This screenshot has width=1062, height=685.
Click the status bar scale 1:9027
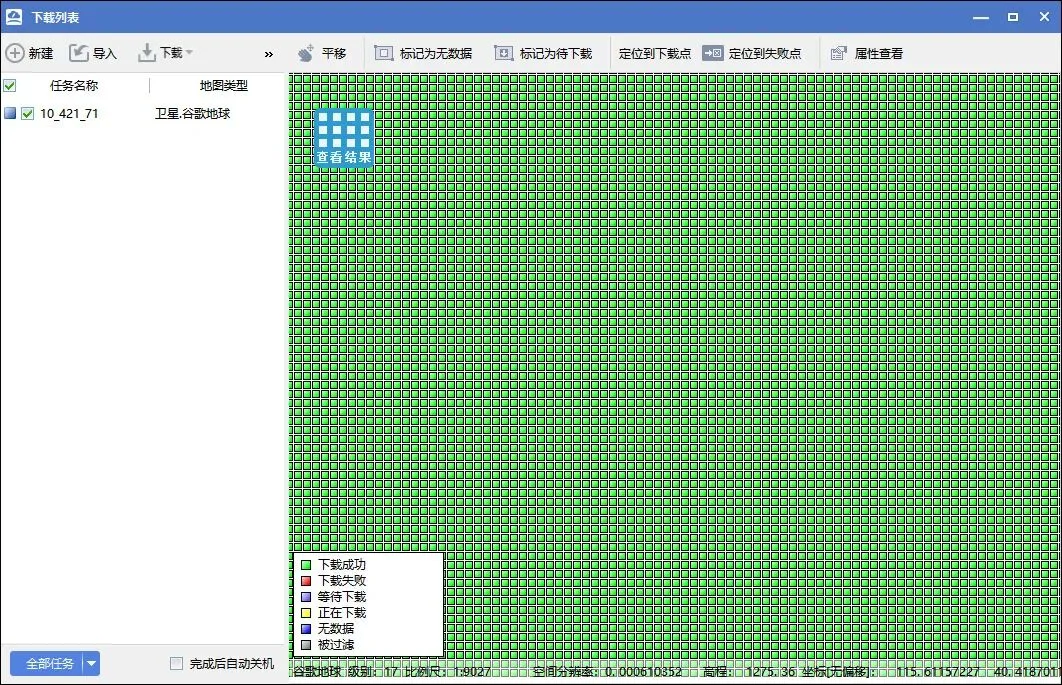472,672
